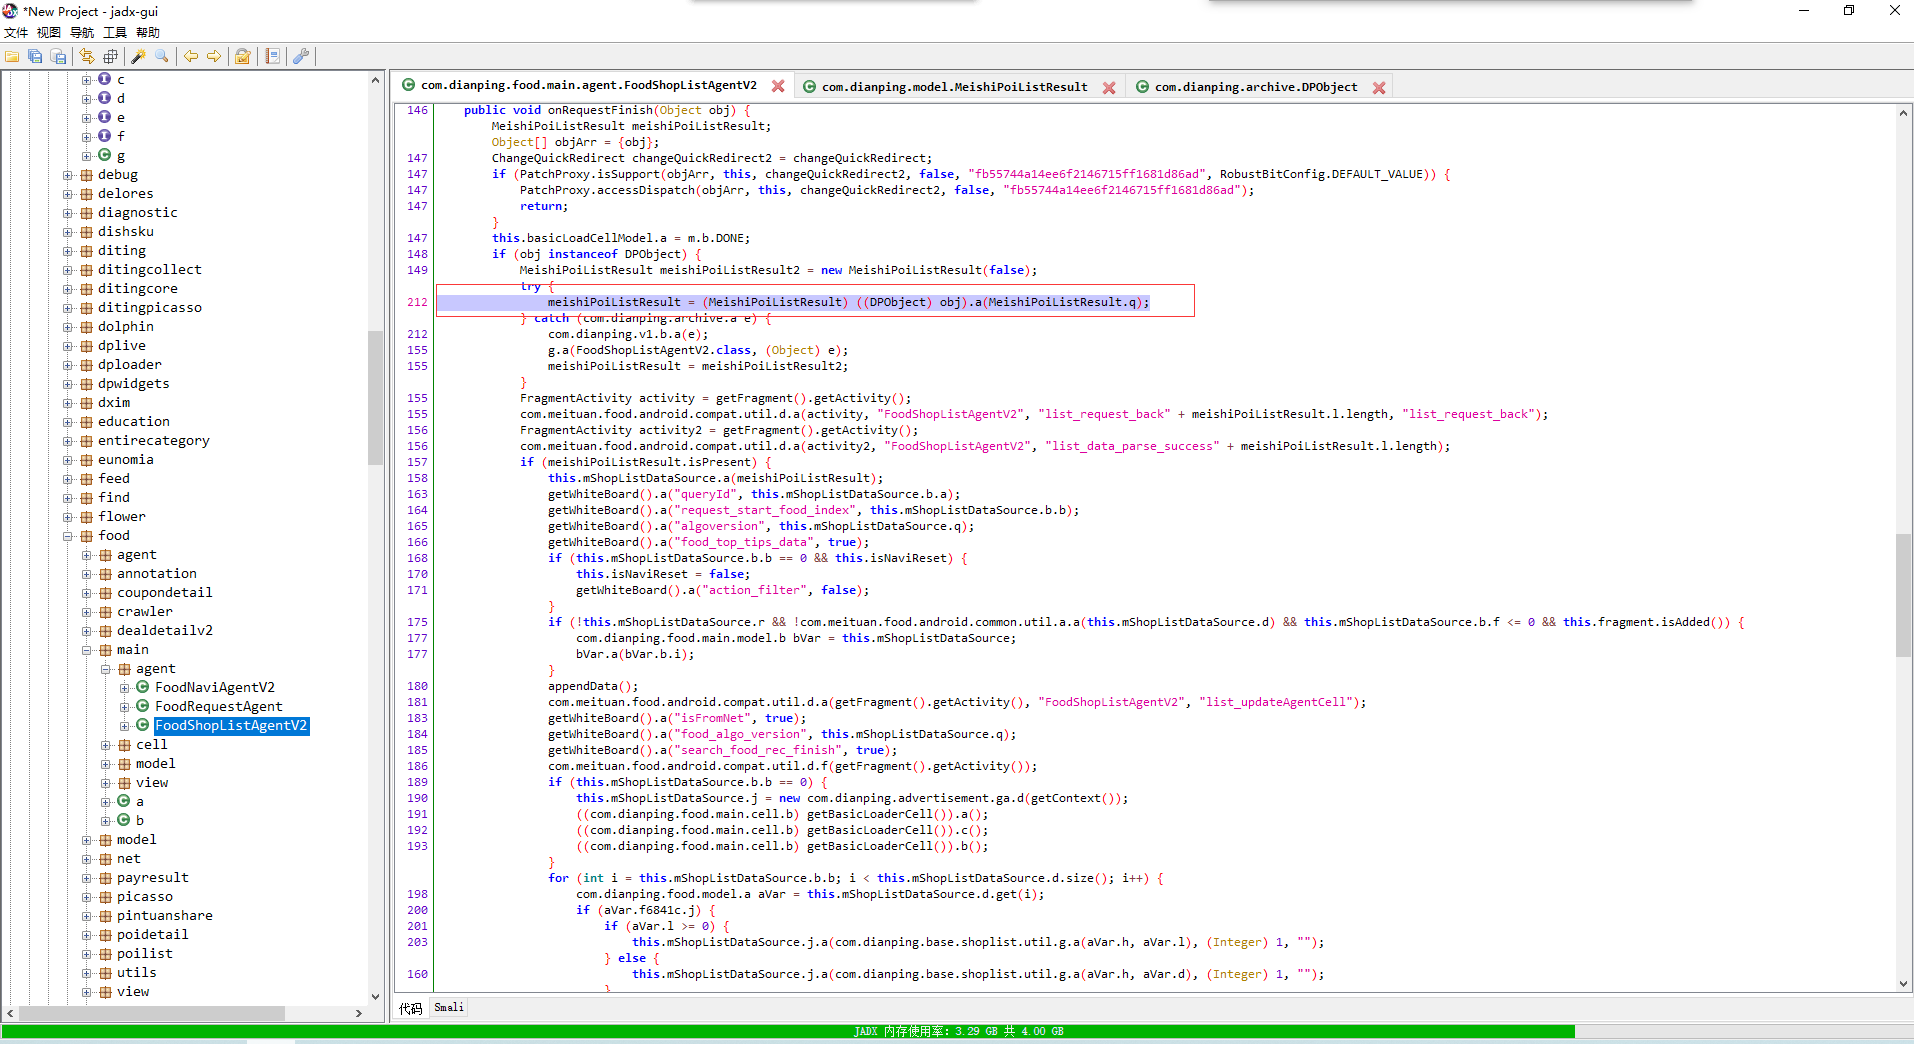
Task: Expand the FoodNaviAgentV2 class node
Action: pyautogui.click(x=125, y=688)
